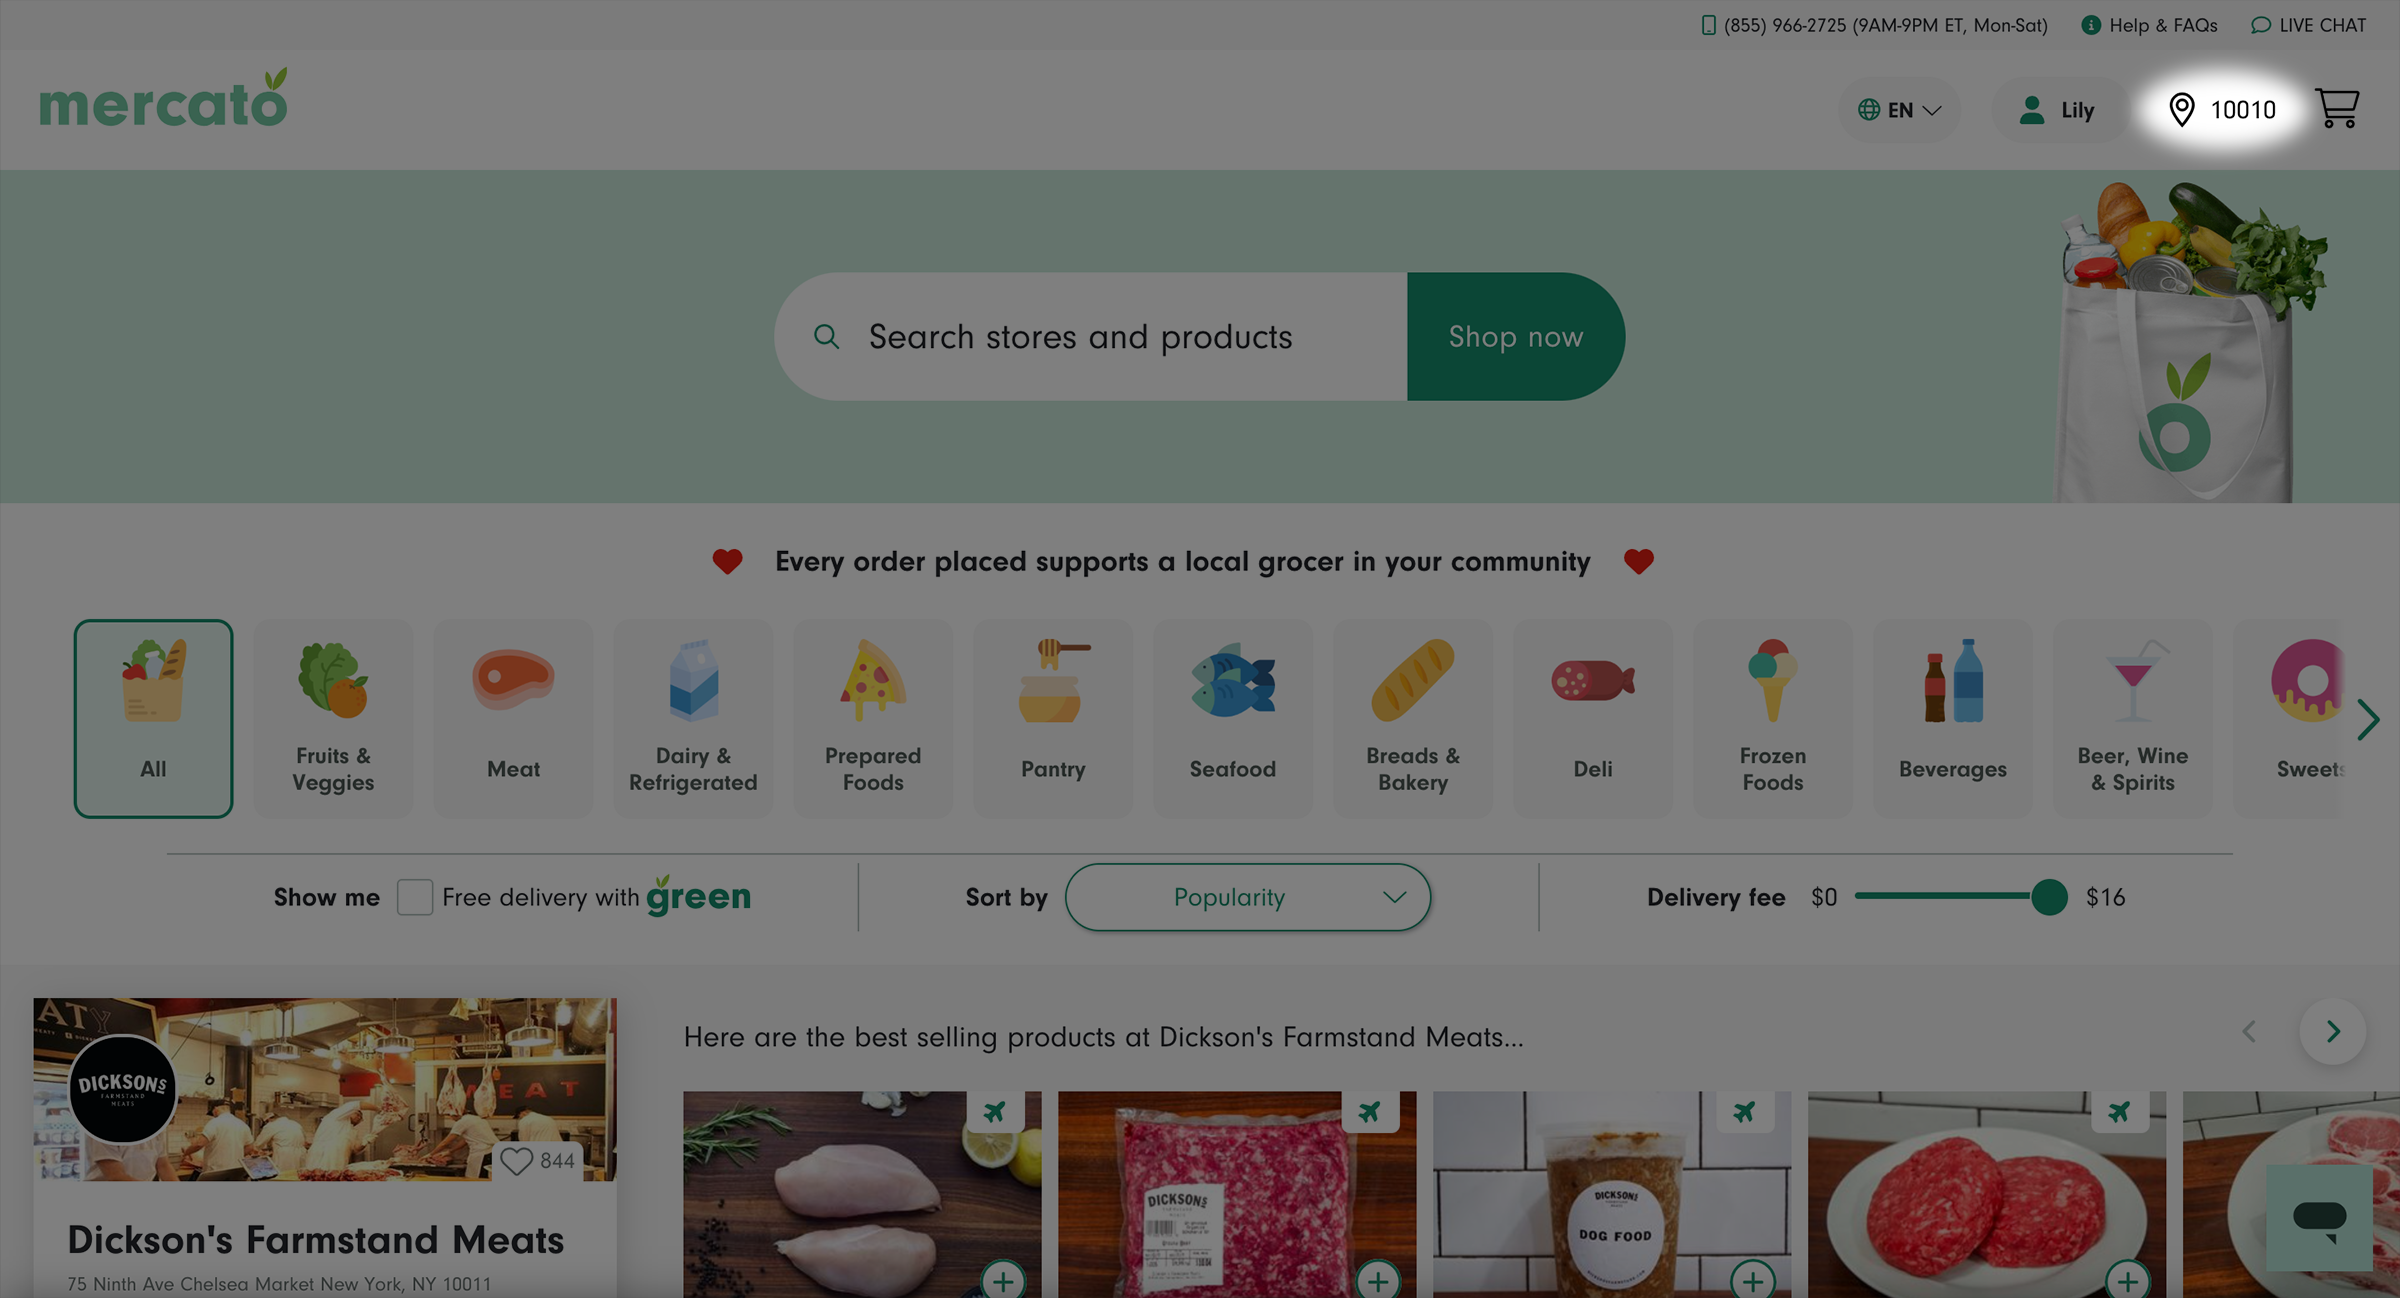This screenshot has height=1298, width=2400.
Task: Expand the Sort by Popularity dropdown
Action: pos(1247,897)
